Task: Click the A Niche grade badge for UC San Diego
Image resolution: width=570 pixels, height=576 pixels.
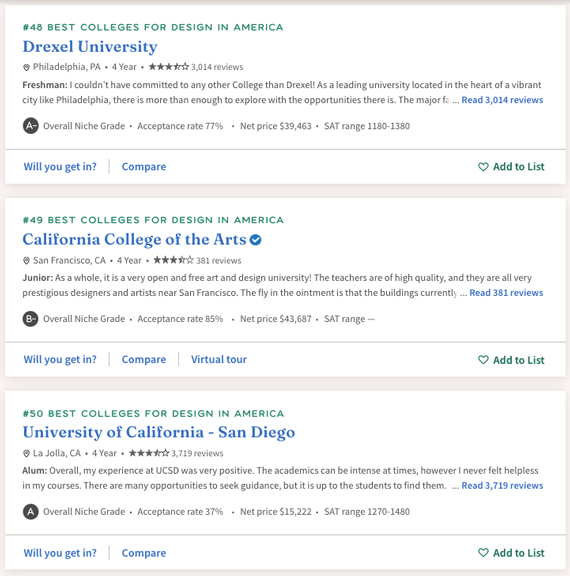Action: [x=31, y=512]
